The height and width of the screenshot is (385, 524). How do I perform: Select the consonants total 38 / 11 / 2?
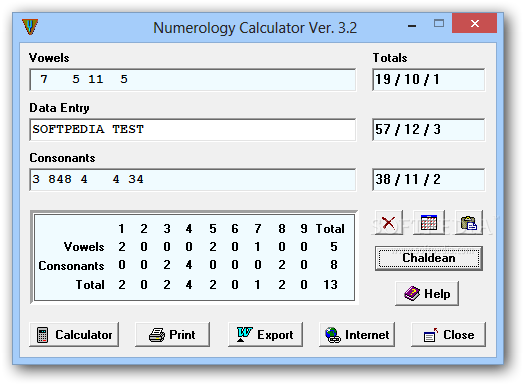point(428,180)
